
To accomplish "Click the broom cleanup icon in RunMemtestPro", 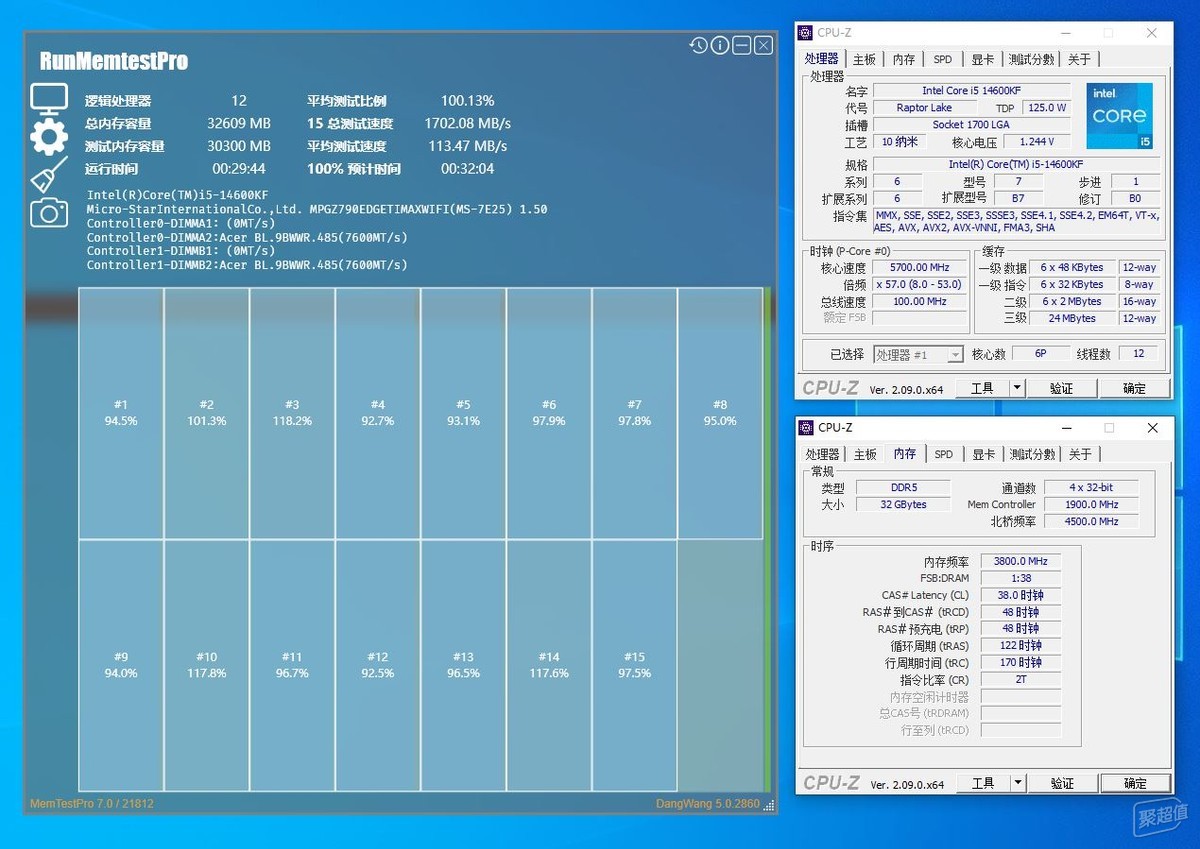I will tap(48, 175).
